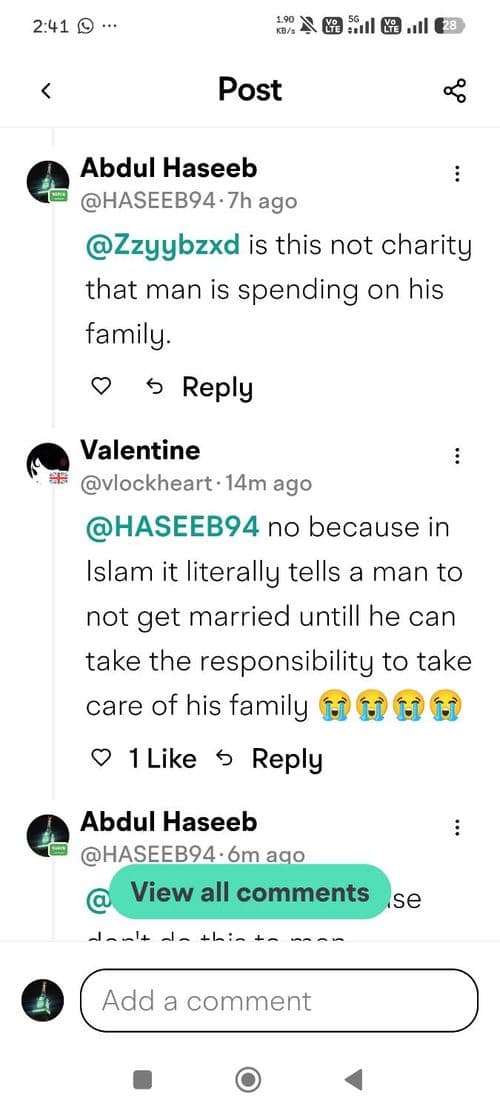Image resolution: width=500 pixels, height=1111 pixels.
Task: Tap Android back triangle button
Action: click(353, 1080)
